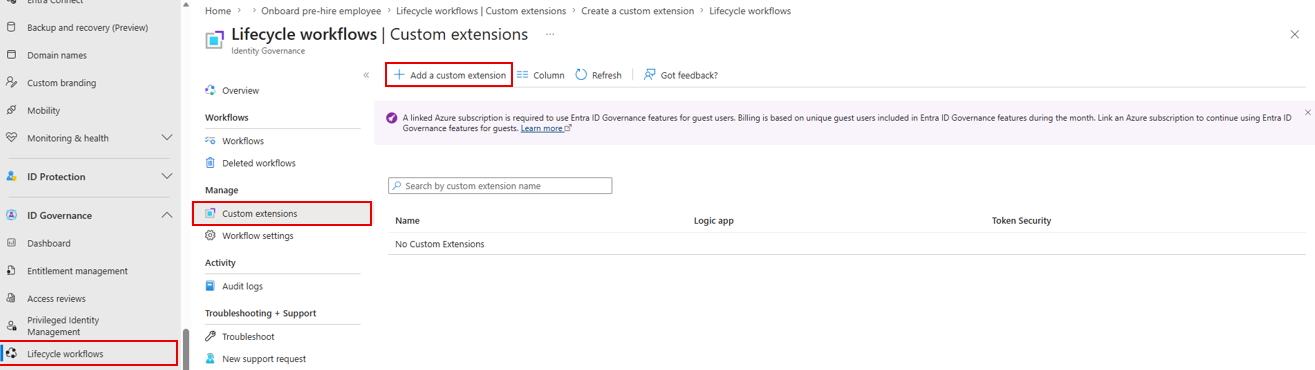This screenshot has height=370, width=1315.
Task: Click the New support request person icon
Action: tap(210, 359)
